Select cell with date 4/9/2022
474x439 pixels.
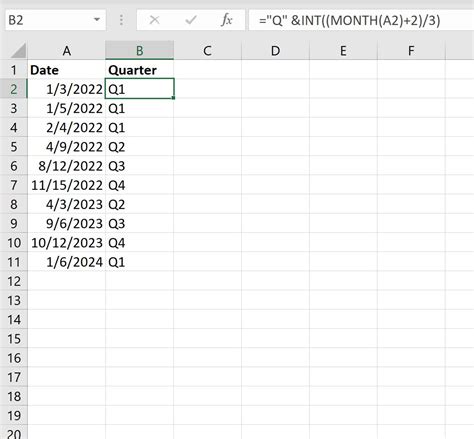pos(67,147)
